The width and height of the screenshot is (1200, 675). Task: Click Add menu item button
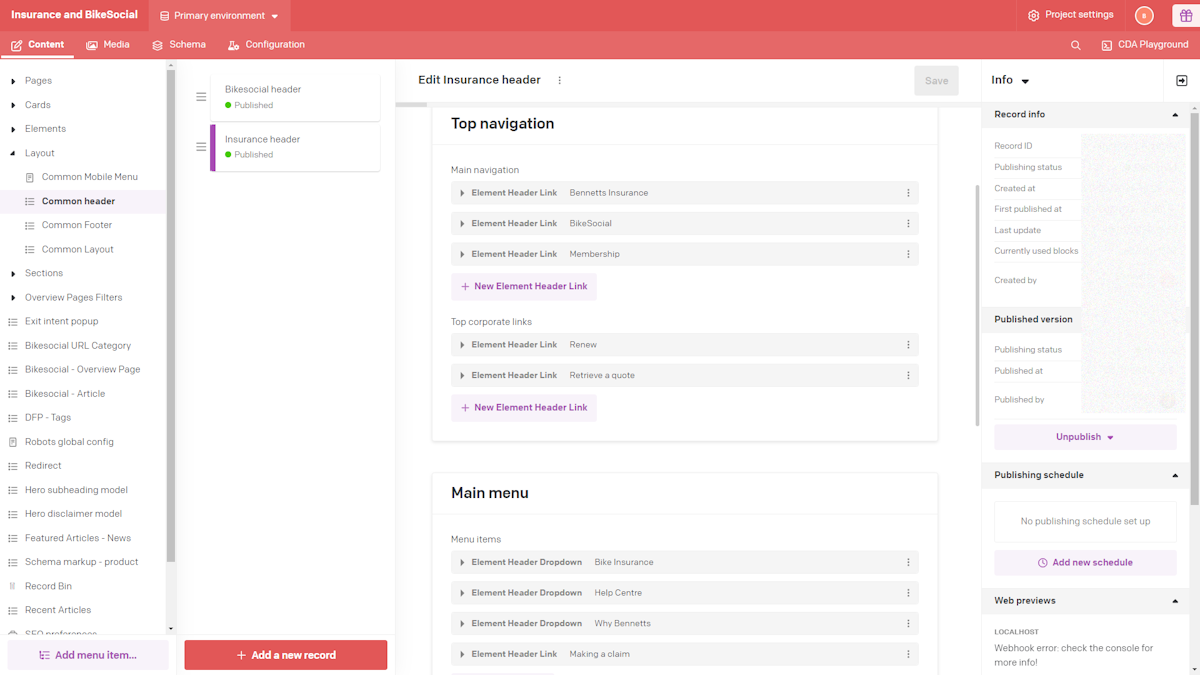pos(88,655)
